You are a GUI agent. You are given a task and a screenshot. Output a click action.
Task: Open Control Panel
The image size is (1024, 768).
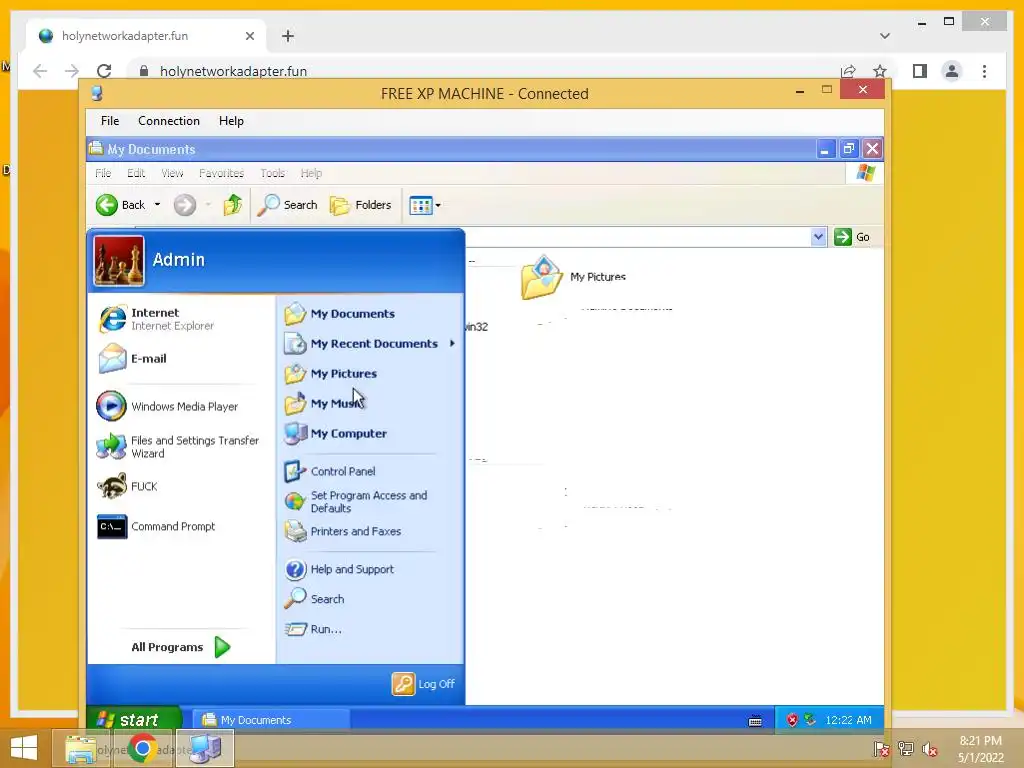[x=330, y=471]
